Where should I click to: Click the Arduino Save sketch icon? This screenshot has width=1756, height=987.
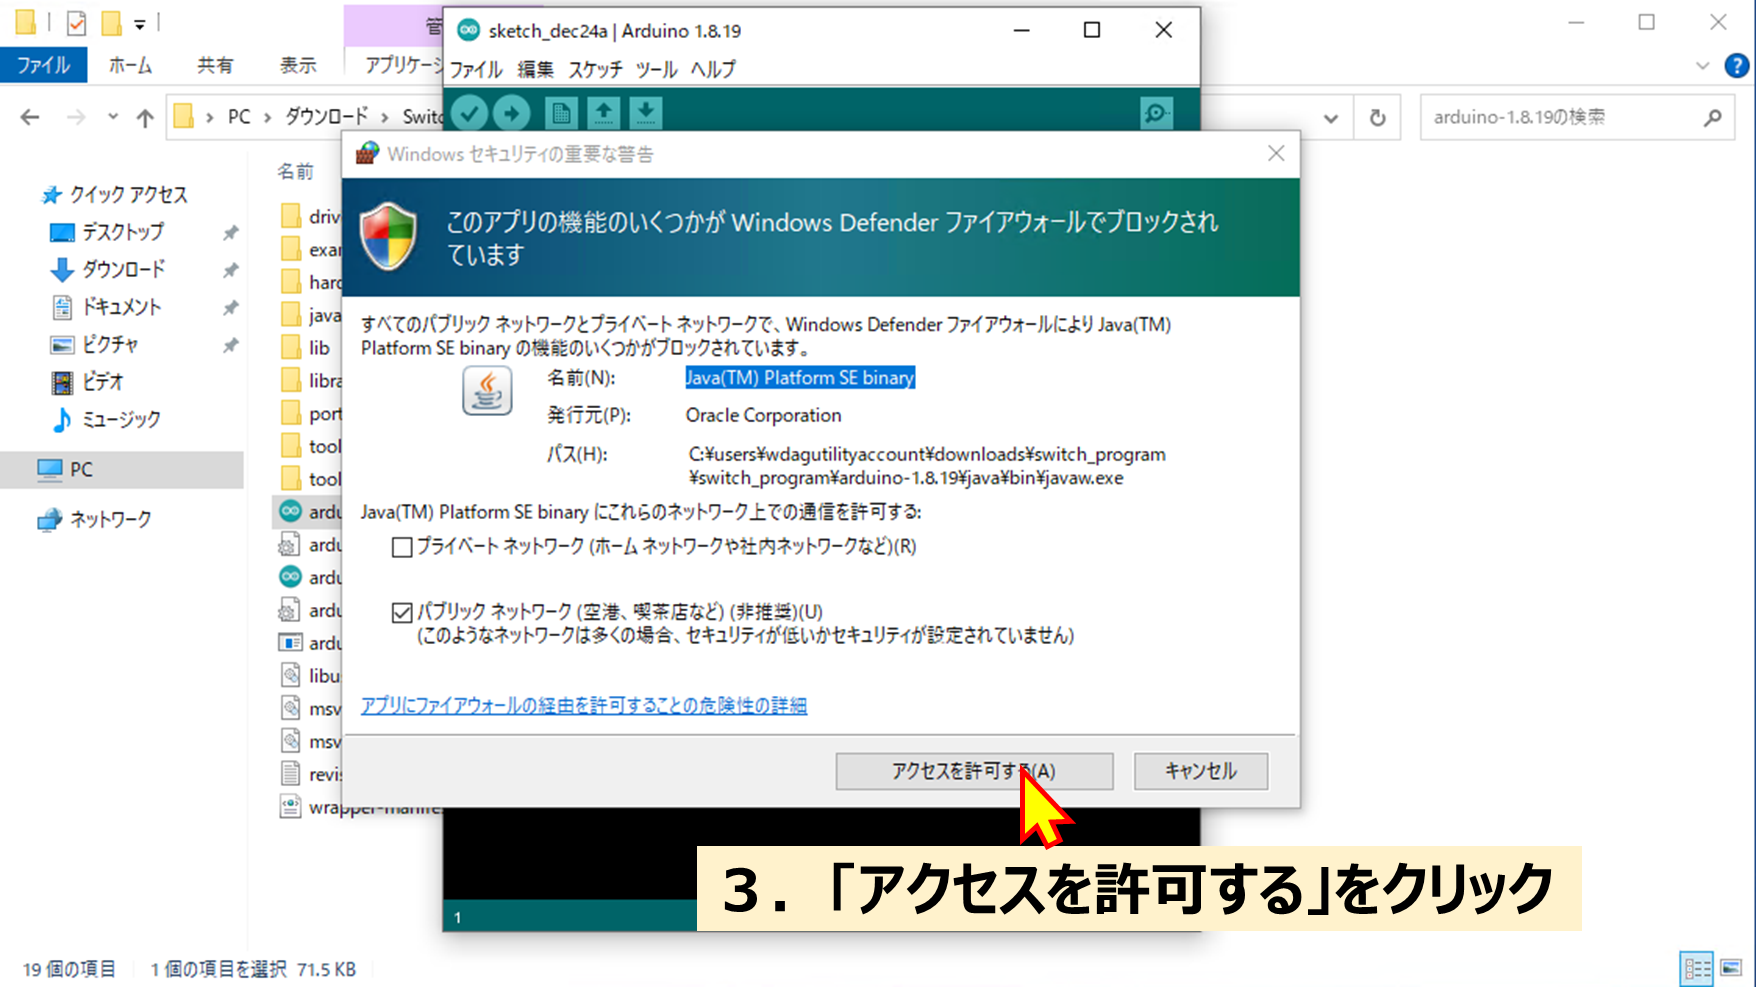coord(645,113)
